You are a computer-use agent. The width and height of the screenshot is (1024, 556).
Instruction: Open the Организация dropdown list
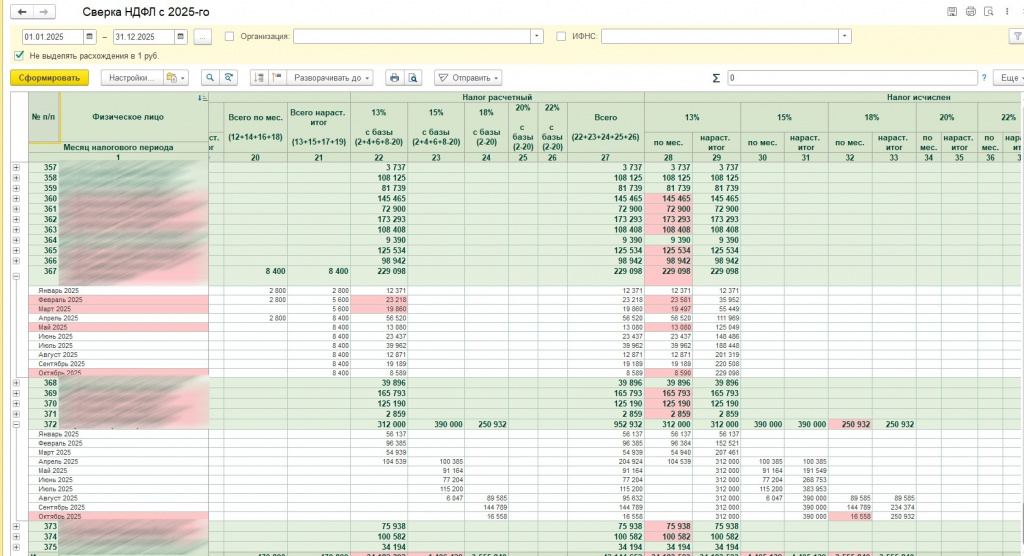tap(536, 36)
